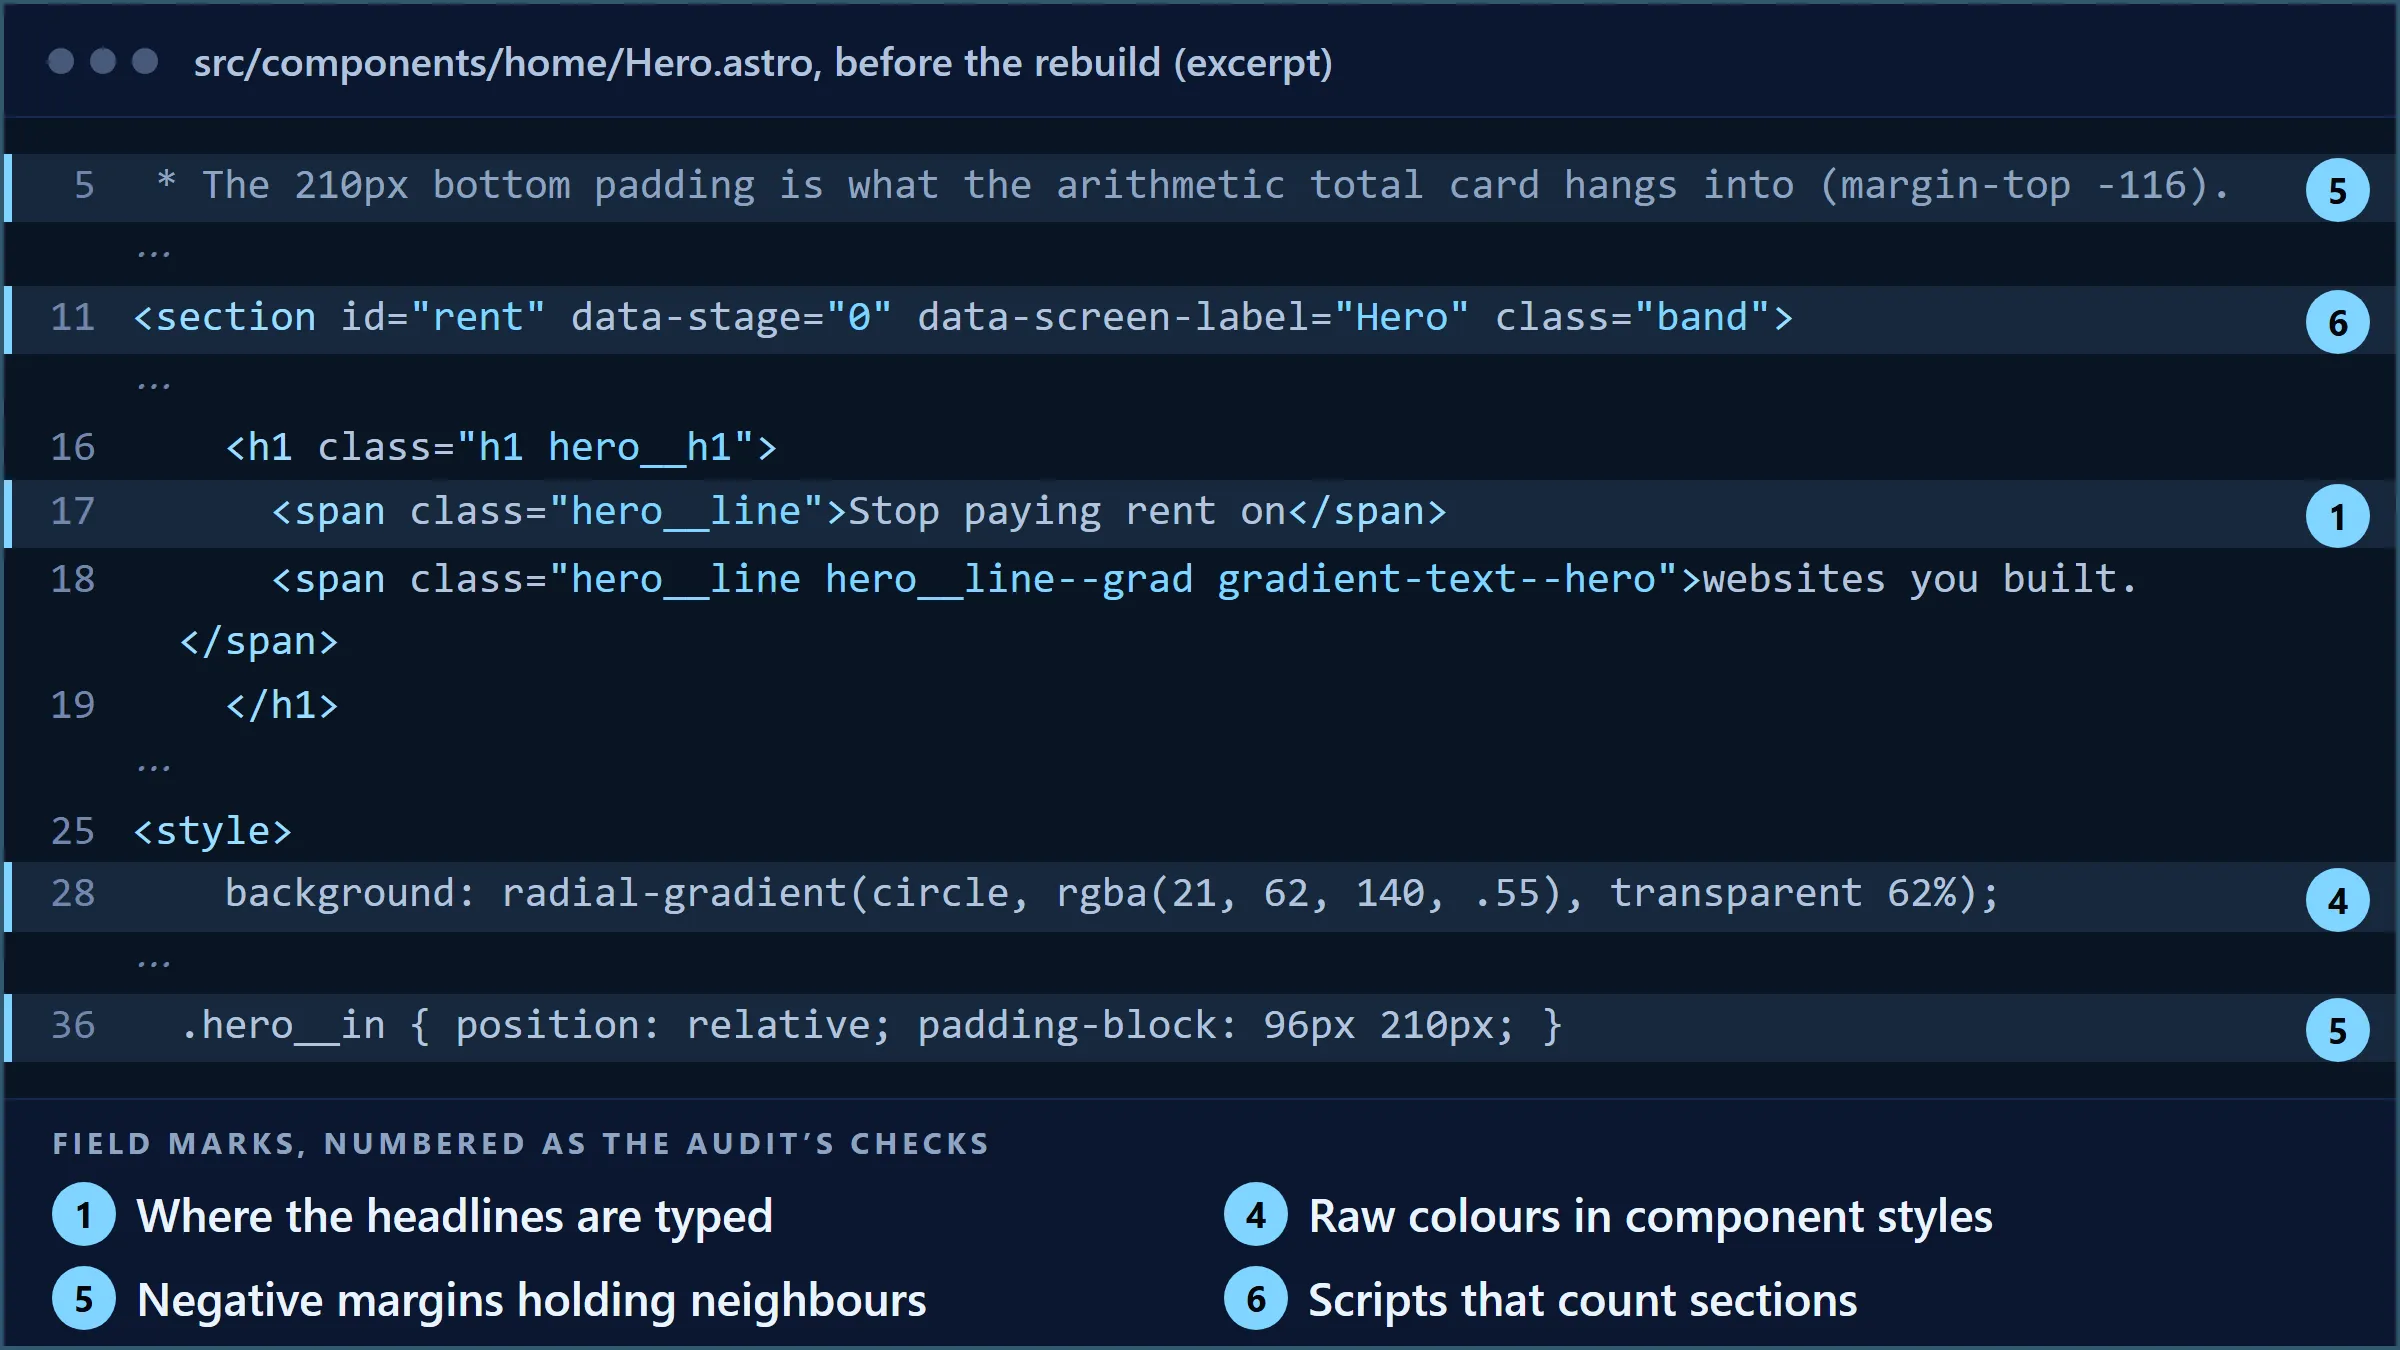Click the ellipsis between lines 5 and 11
The width and height of the screenshot is (2400, 1350).
[x=154, y=254]
